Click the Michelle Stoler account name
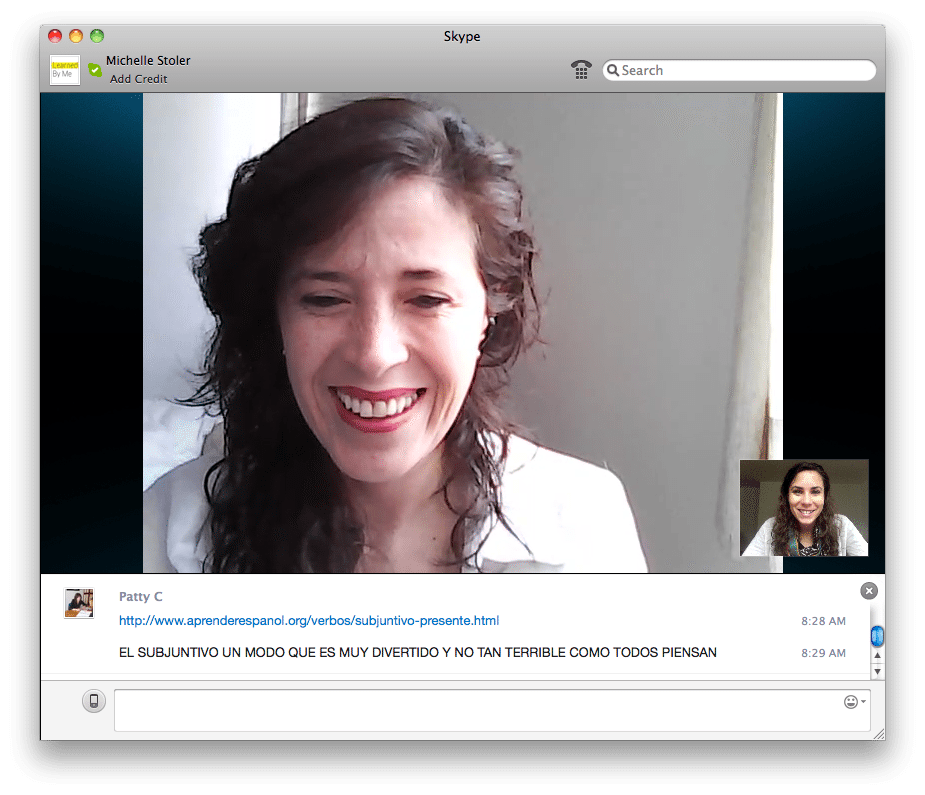The width and height of the screenshot is (925, 795). click(x=148, y=60)
